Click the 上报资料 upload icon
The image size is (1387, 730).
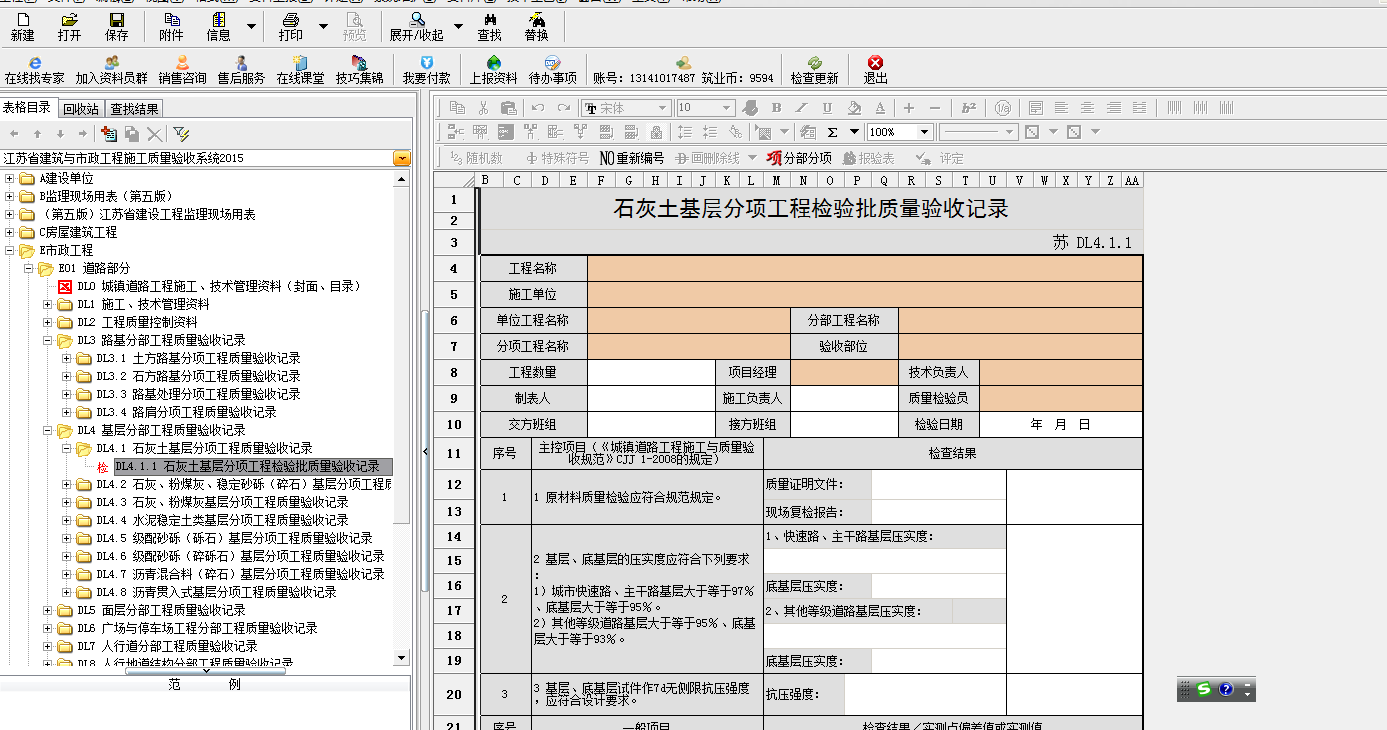(493, 69)
